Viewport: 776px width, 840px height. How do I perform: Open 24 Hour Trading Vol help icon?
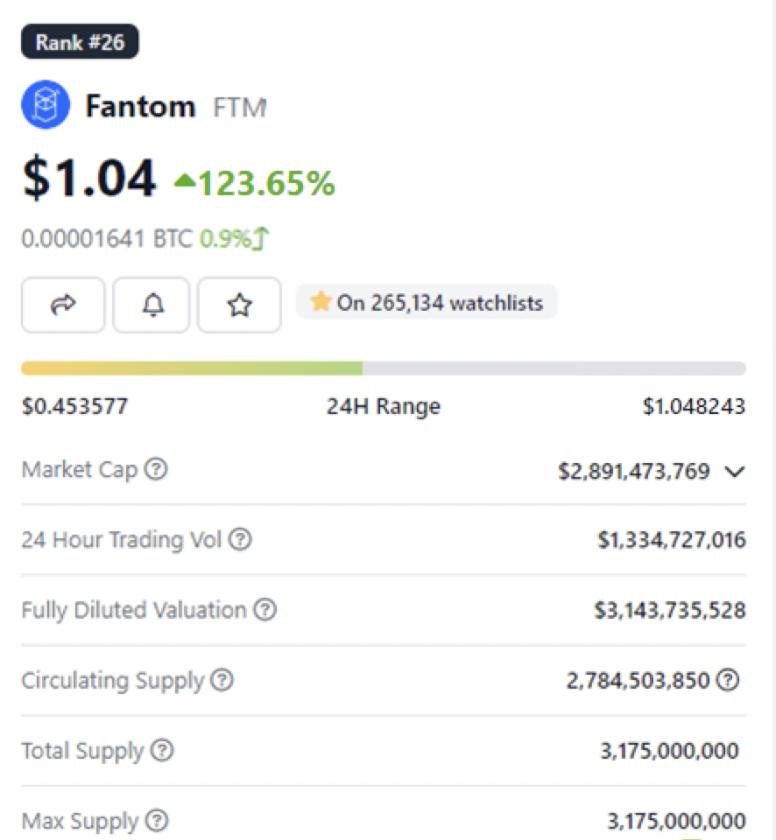[x=240, y=539]
